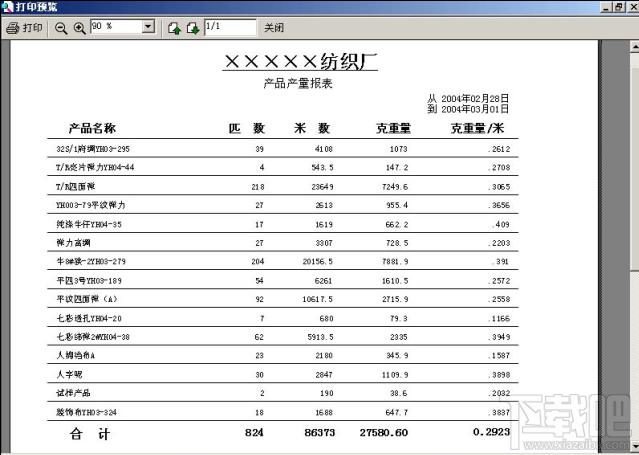Viewport: 639px width, 455px height.
Task: Close the preview with 关闭 button
Action: [274, 28]
